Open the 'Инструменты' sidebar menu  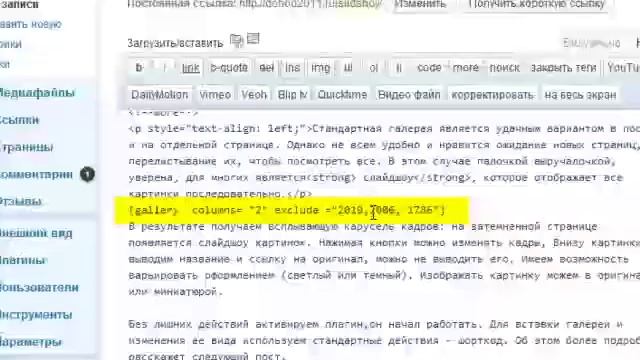click(36, 315)
